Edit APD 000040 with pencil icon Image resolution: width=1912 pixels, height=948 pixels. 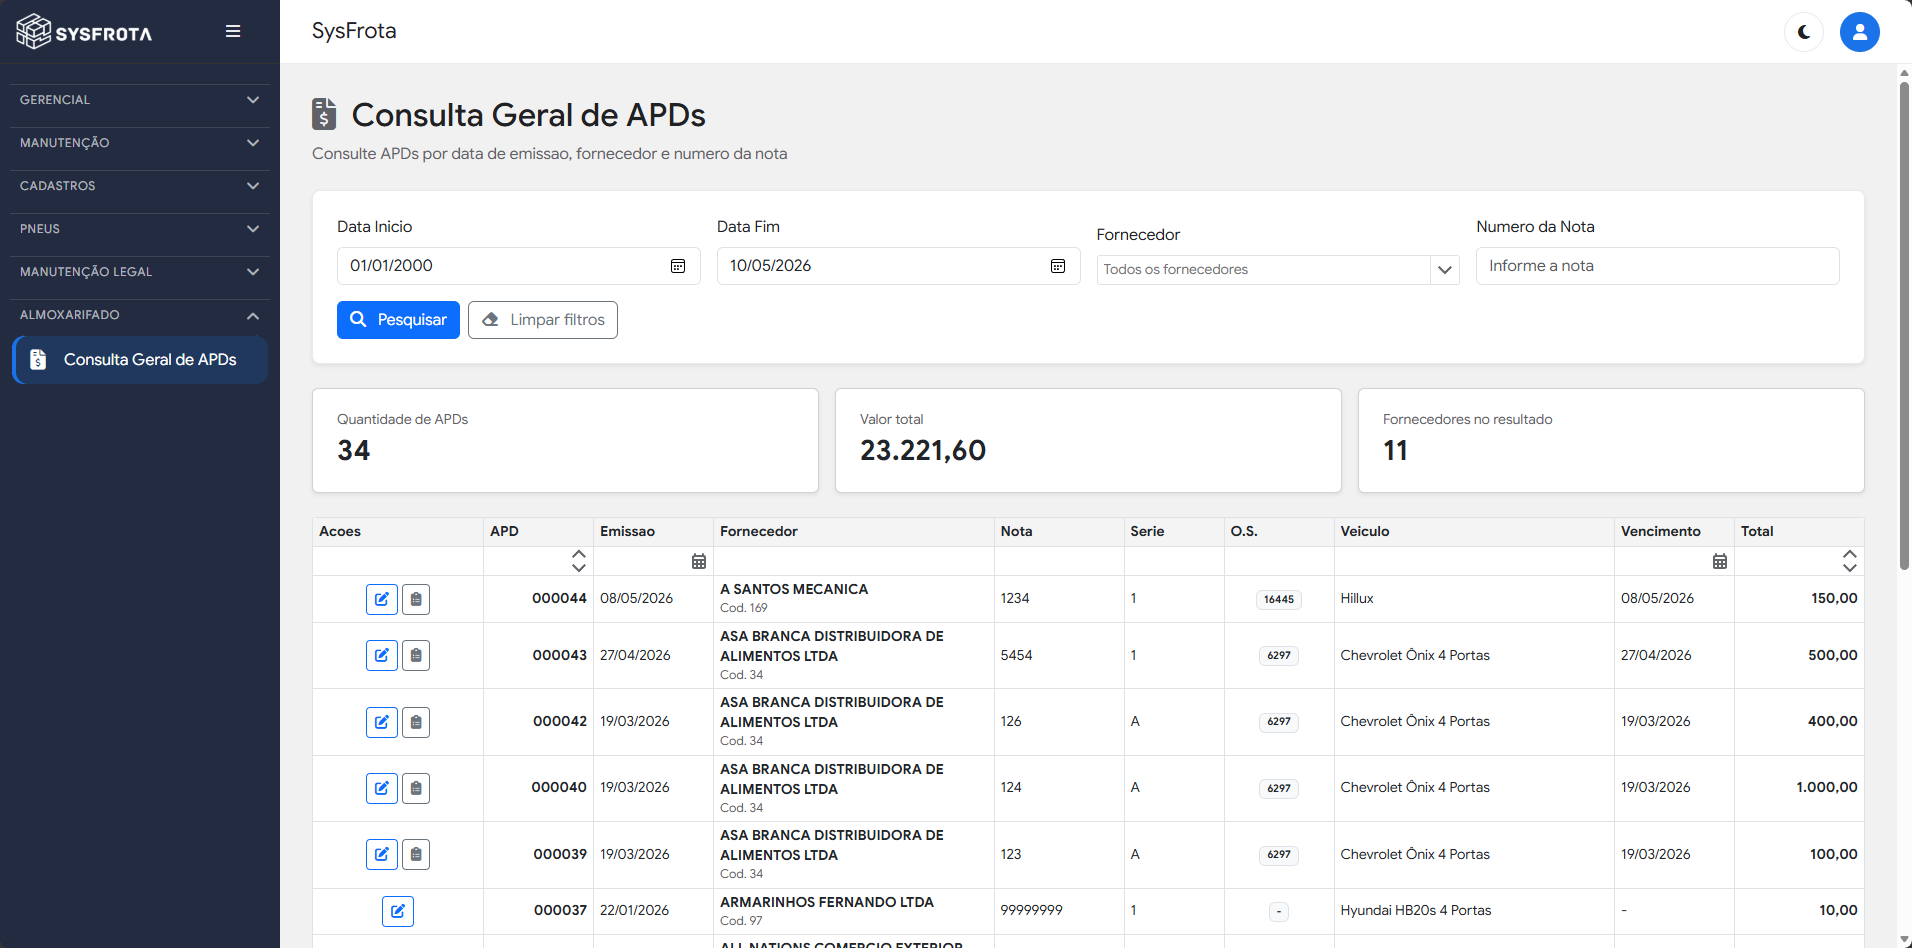[x=382, y=788]
